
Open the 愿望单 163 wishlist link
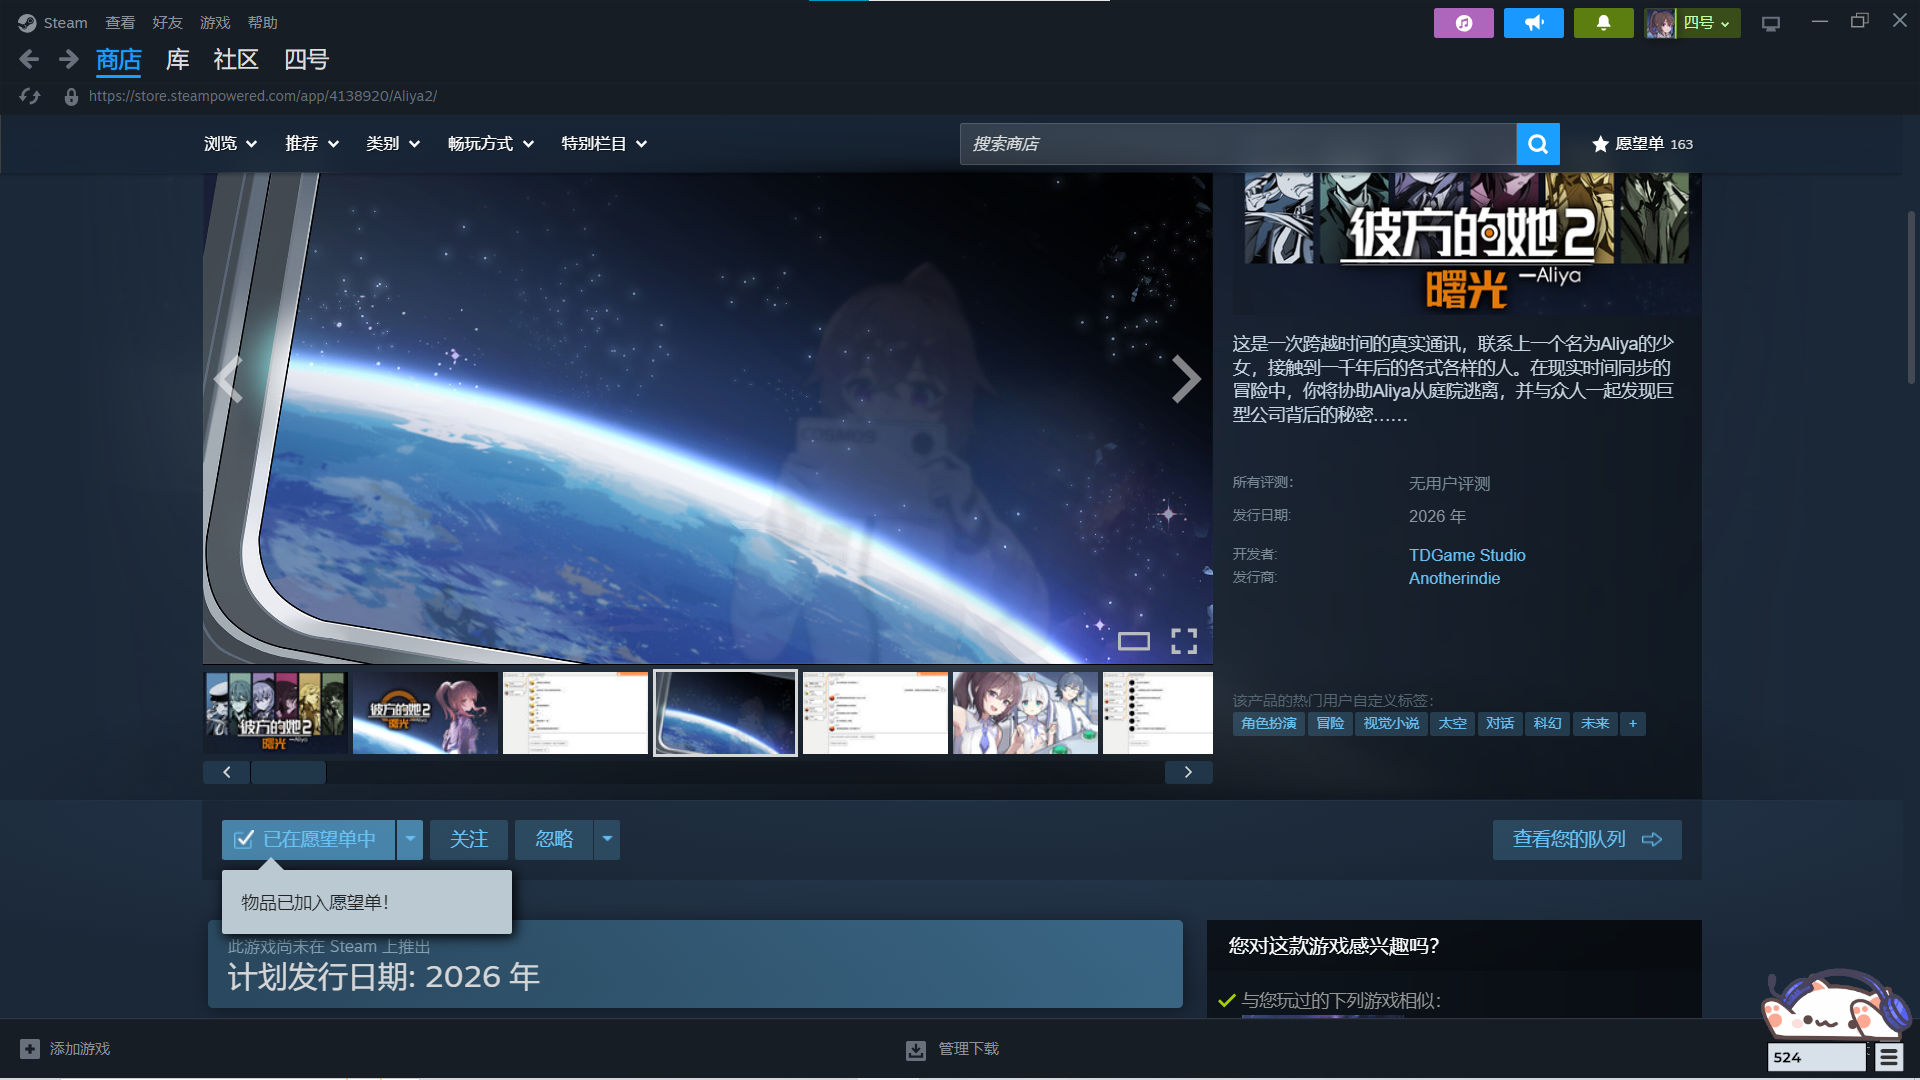[1642, 144]
